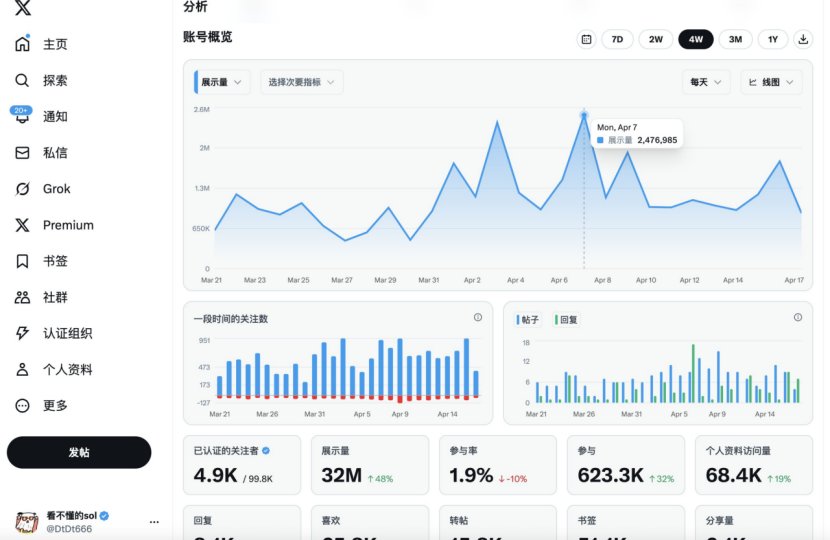The height and width of the screenshot is (540, 830).
Task: Open the calendar date picker icon
Action: click(x=586, y=39)
